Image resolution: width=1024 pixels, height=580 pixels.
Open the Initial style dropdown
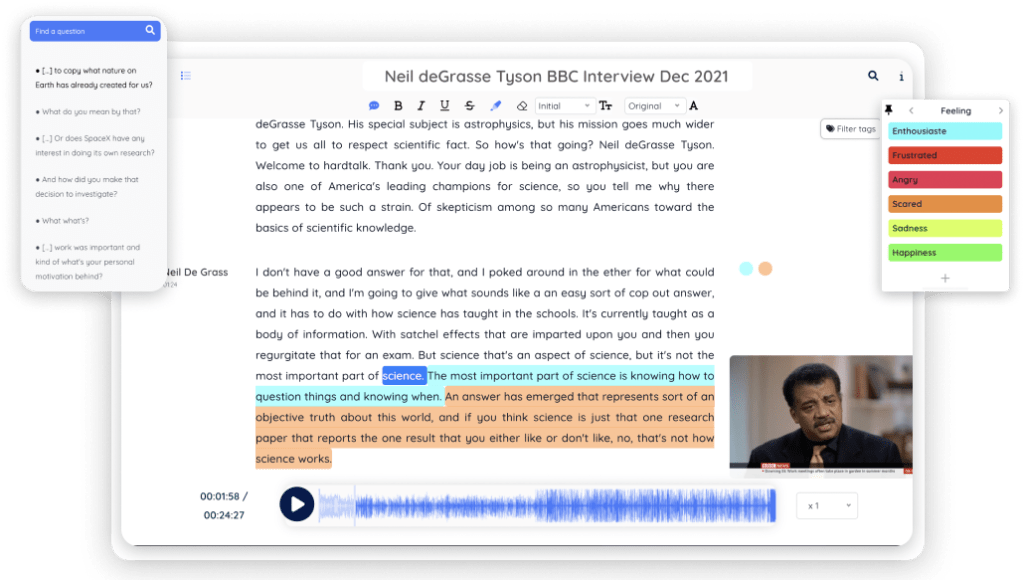[564, 106]
